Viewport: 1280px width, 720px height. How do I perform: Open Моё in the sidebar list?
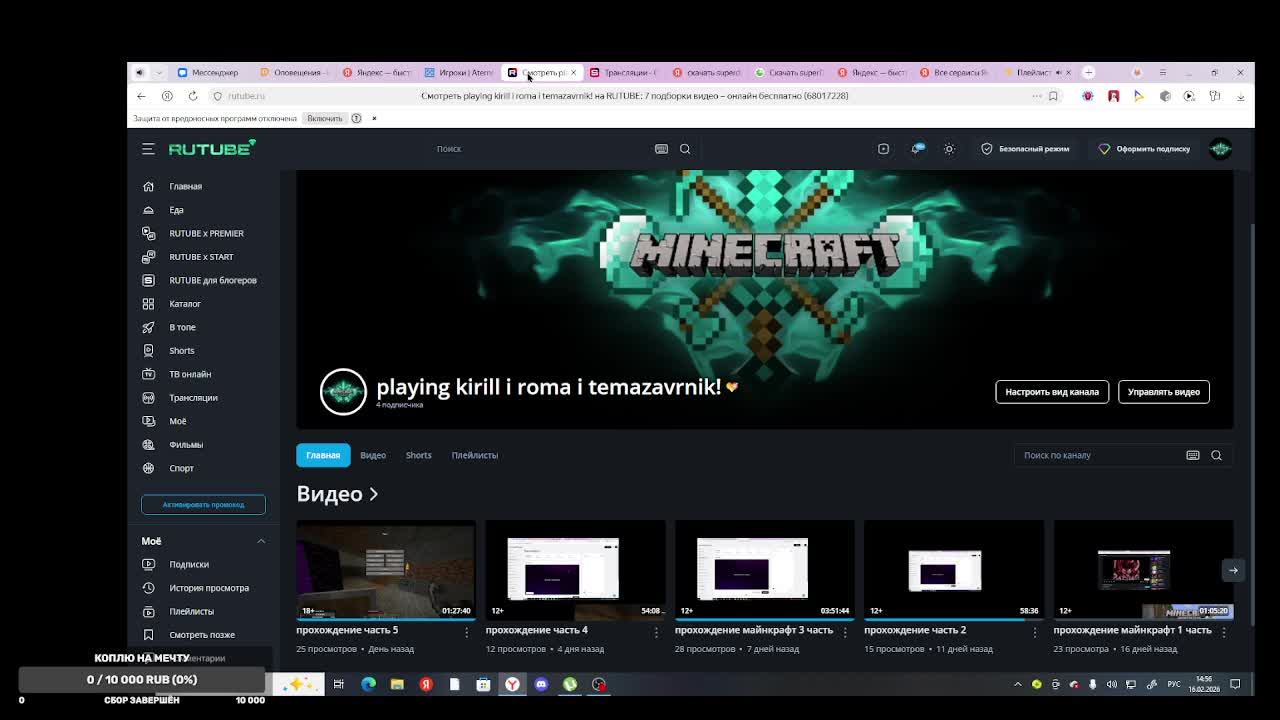[x=177, y=421]
